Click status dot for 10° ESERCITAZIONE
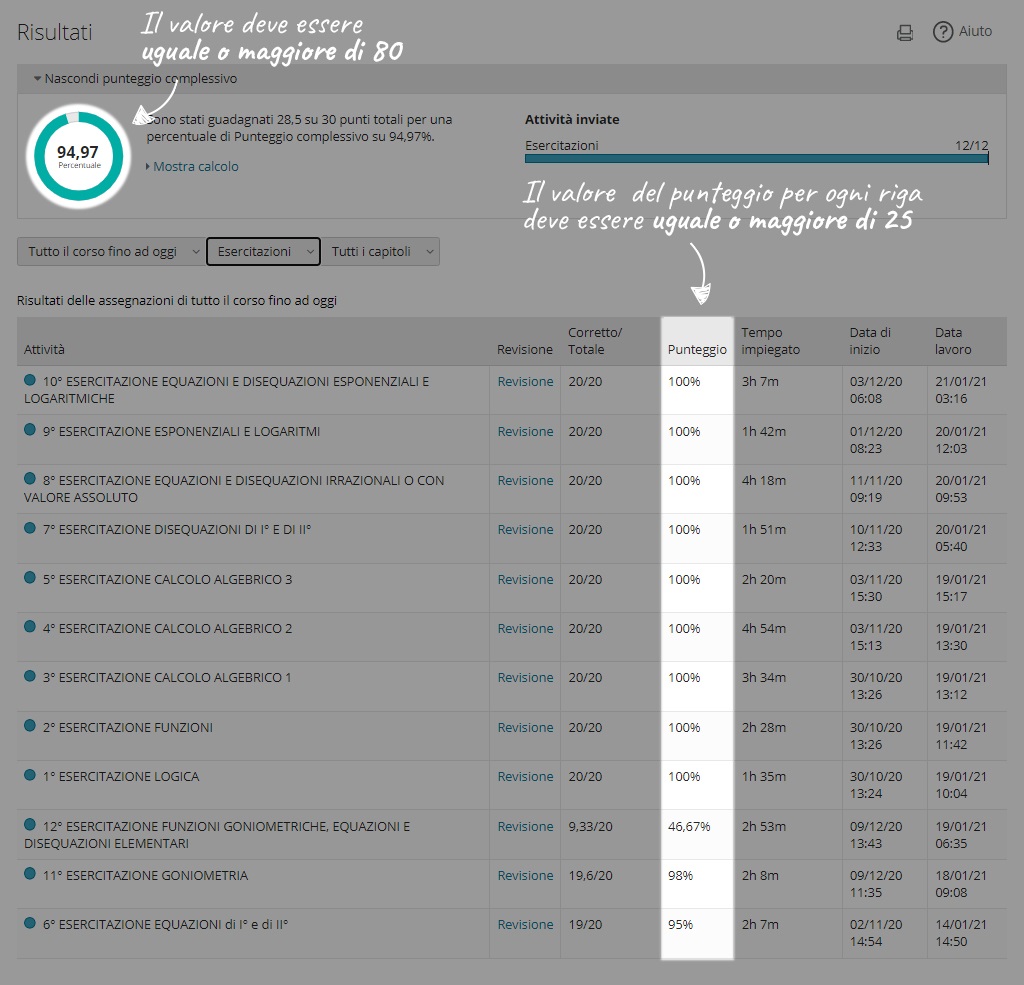 click(30, 381)
